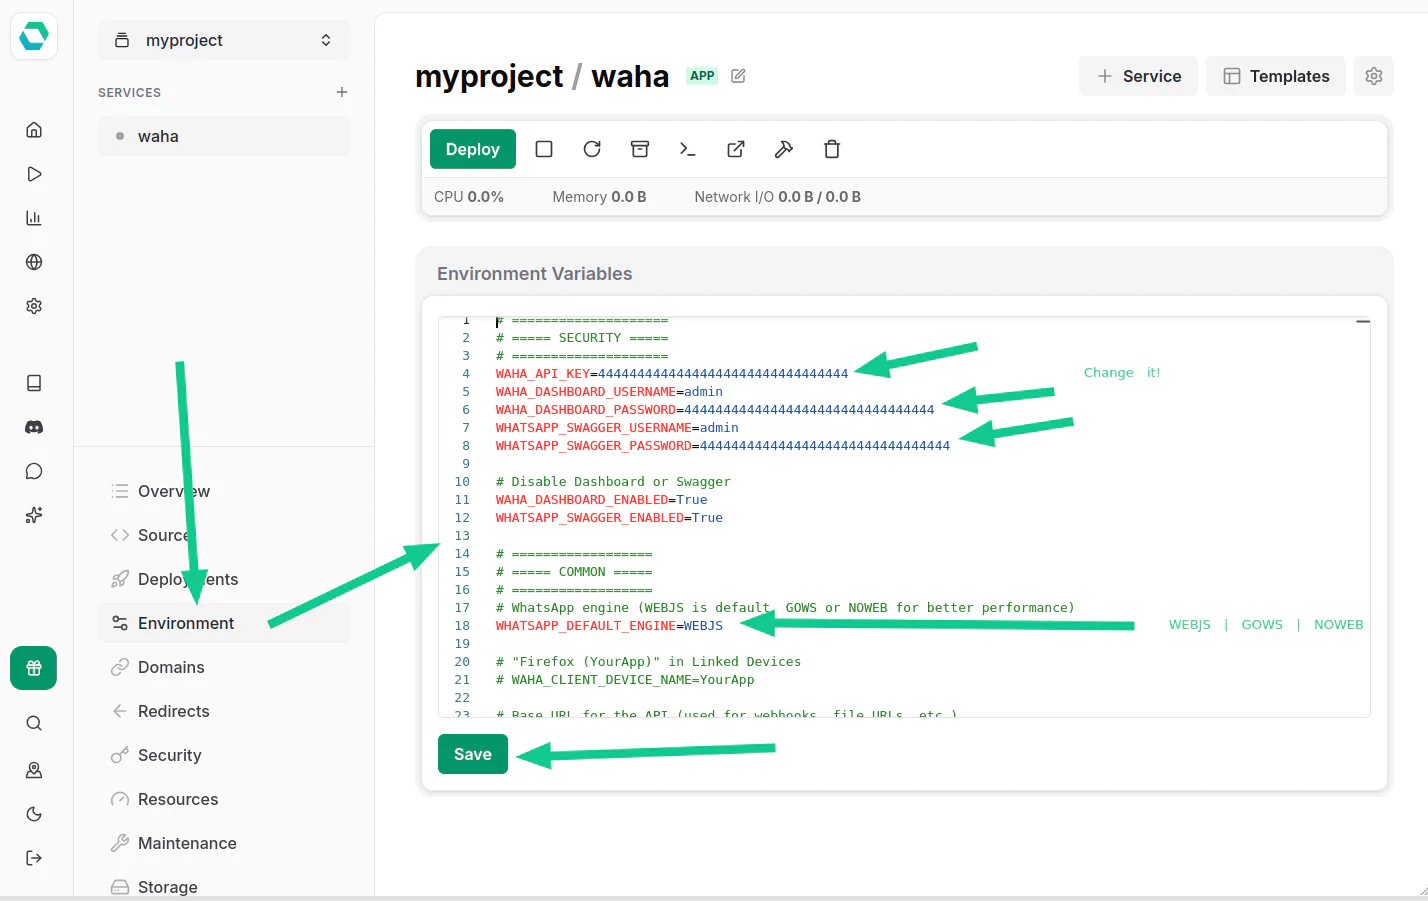The height and width of the screenshot is (901, 1428).
Task: Click the restart service icon
Action: coord(592,149)
